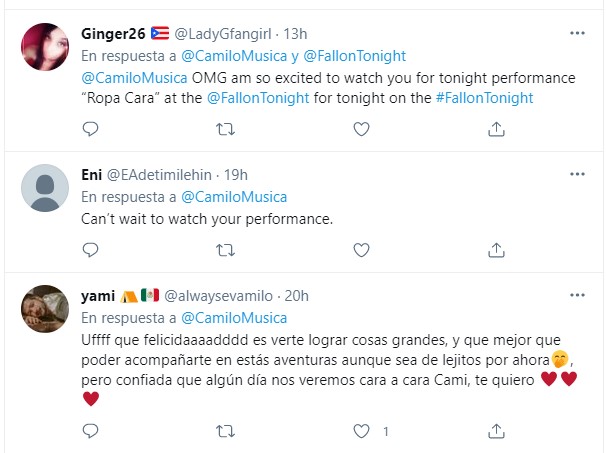Share Eni's tweet
This screenshot has width=606, height=453.
(x=497, y=249)
